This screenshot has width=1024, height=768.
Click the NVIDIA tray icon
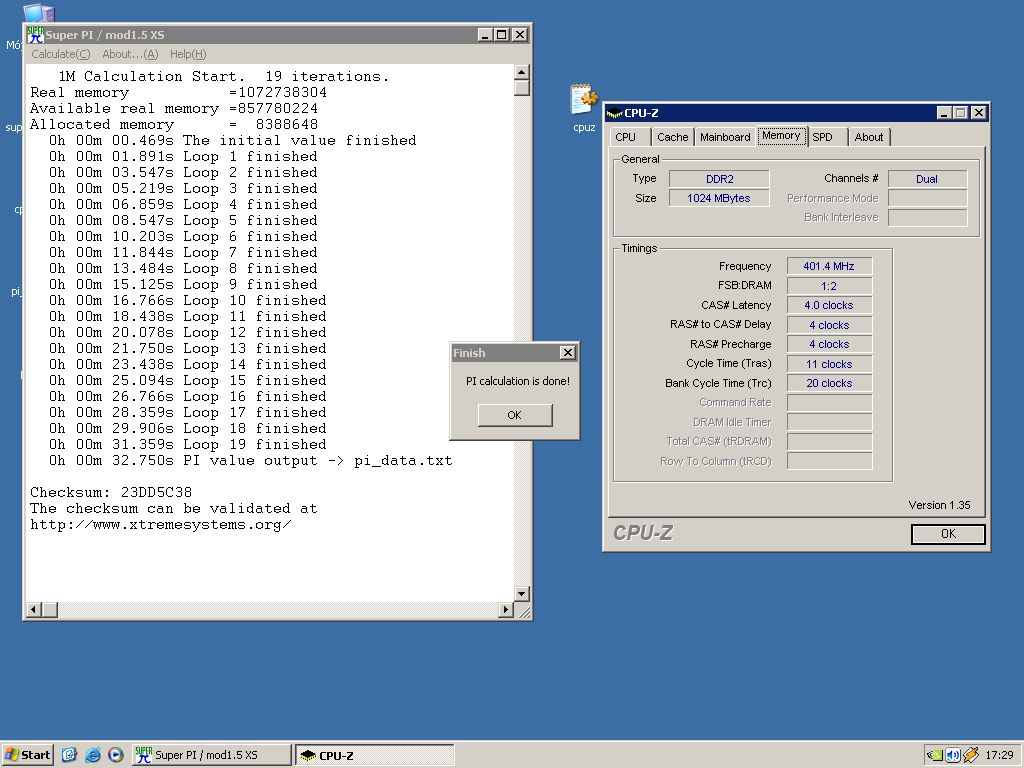935,755
